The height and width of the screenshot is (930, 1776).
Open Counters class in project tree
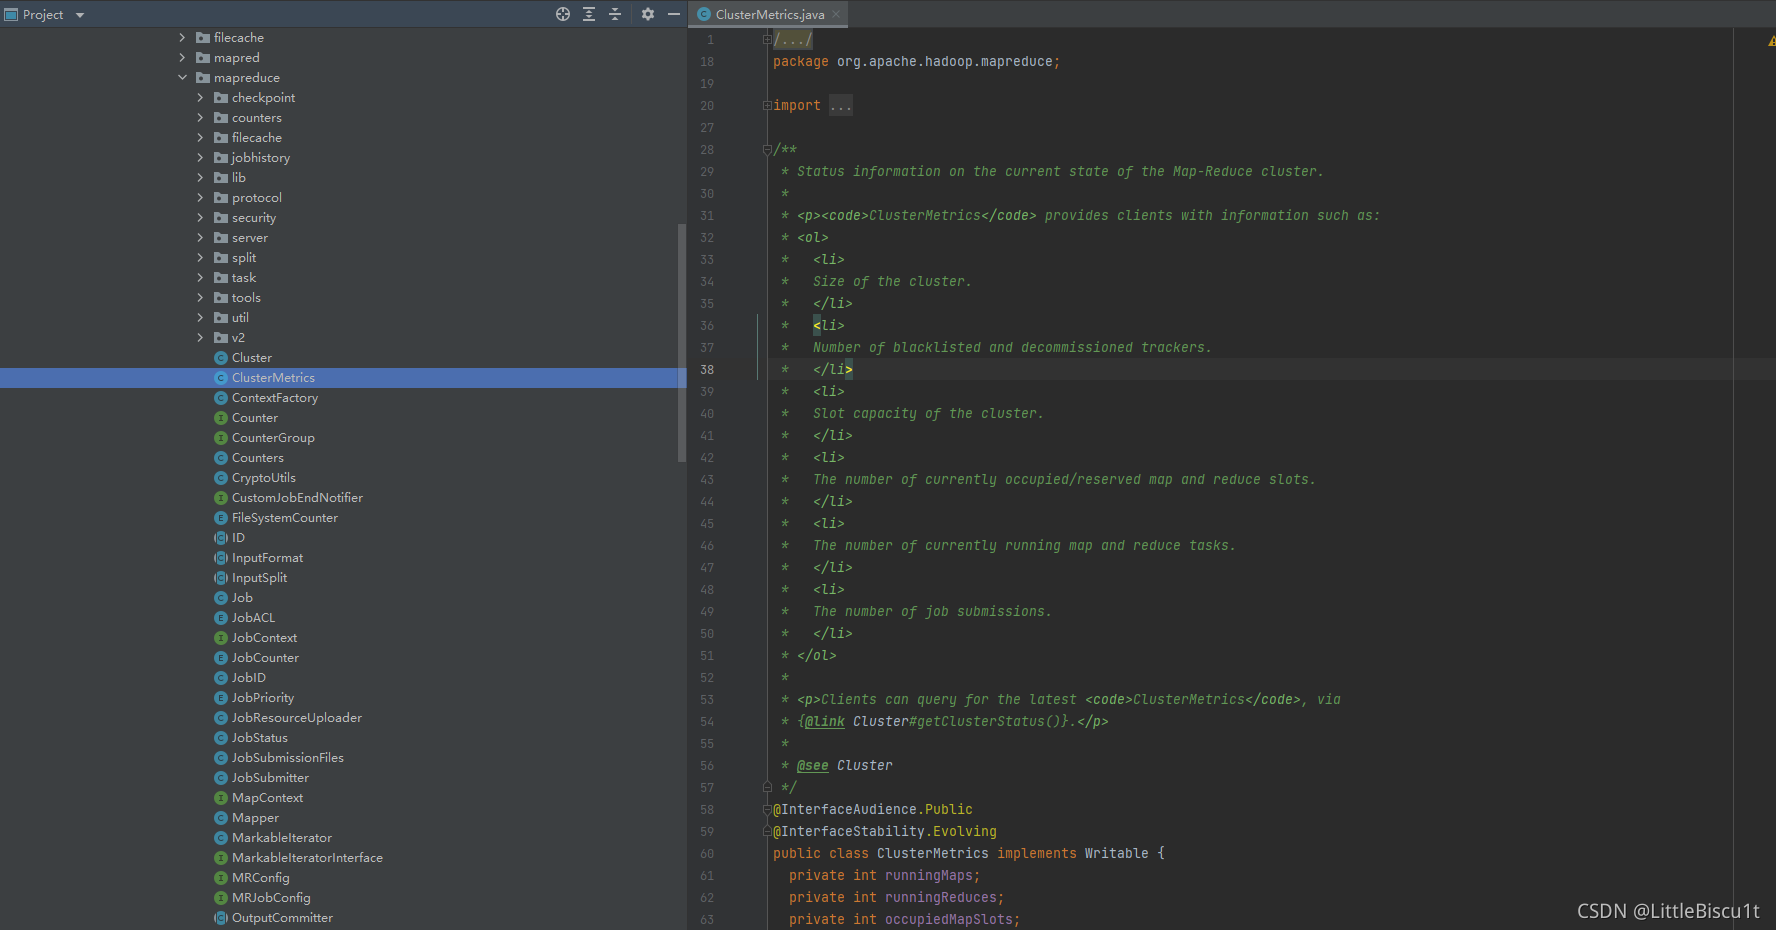257,457
